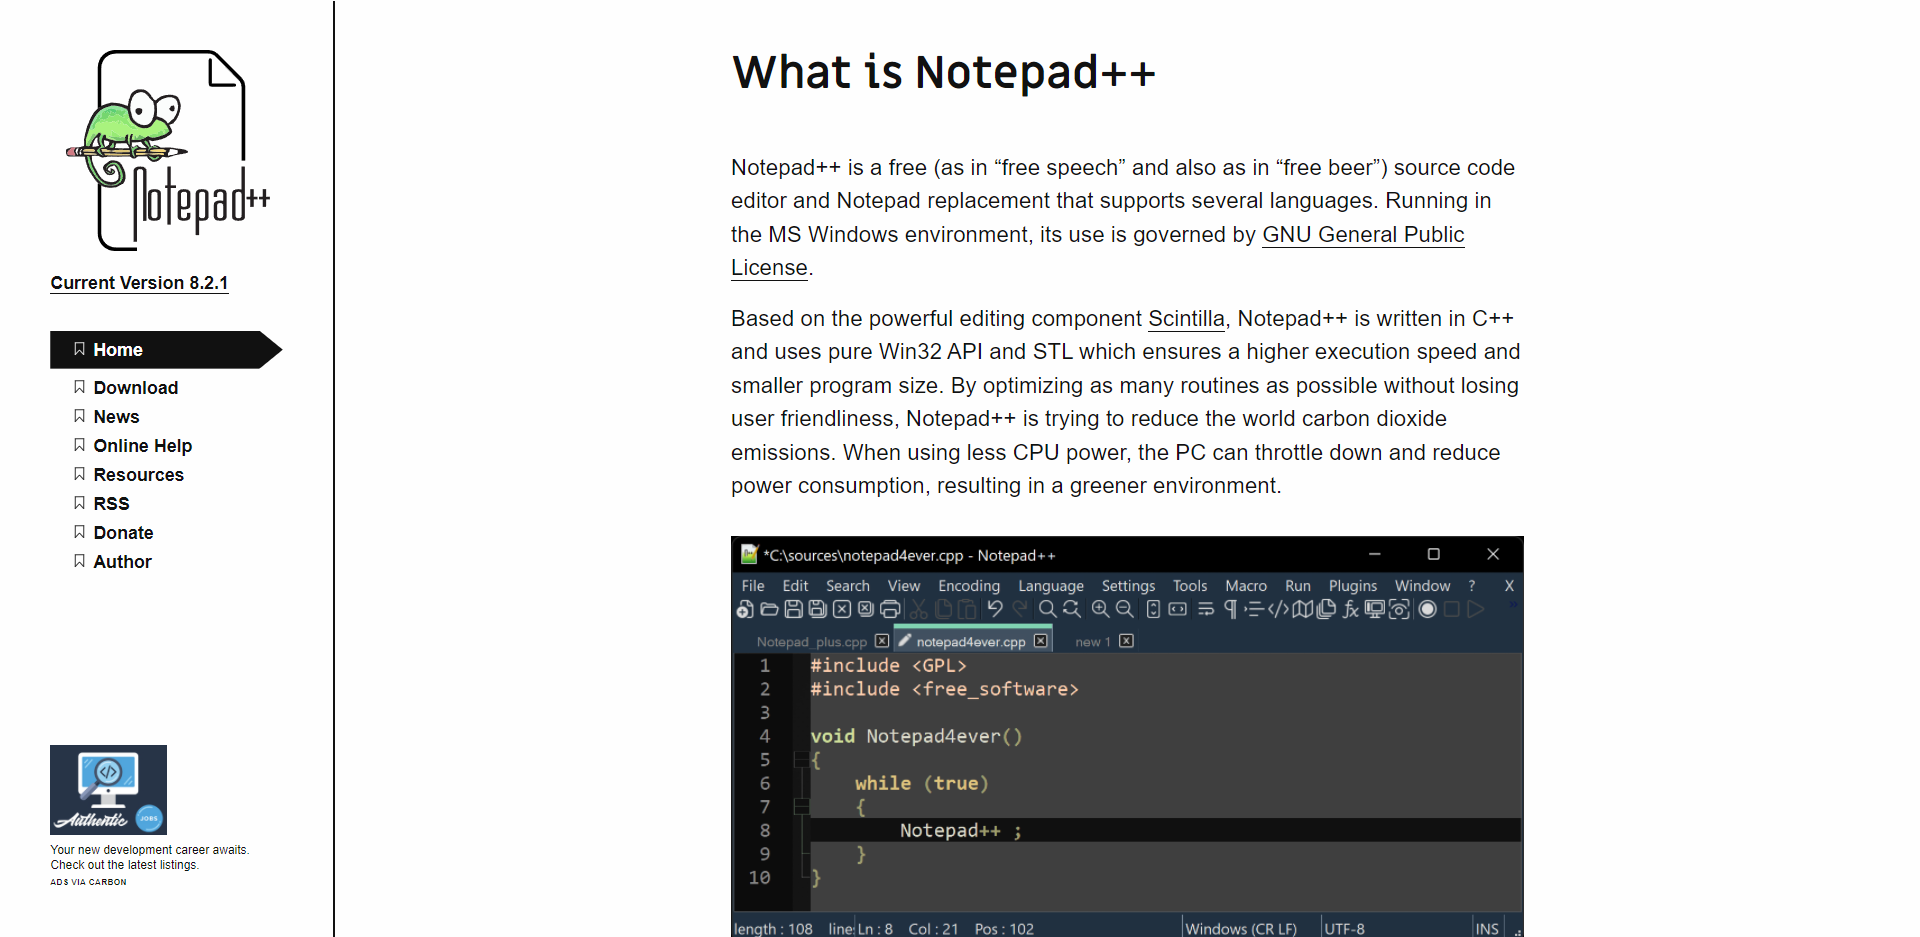
Task: Navigate to the Download page
Action: (135, 388)
